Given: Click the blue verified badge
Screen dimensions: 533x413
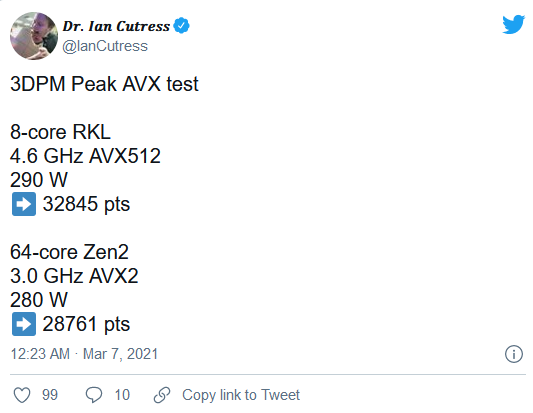Looking at the screenshot, I should 182,25.
